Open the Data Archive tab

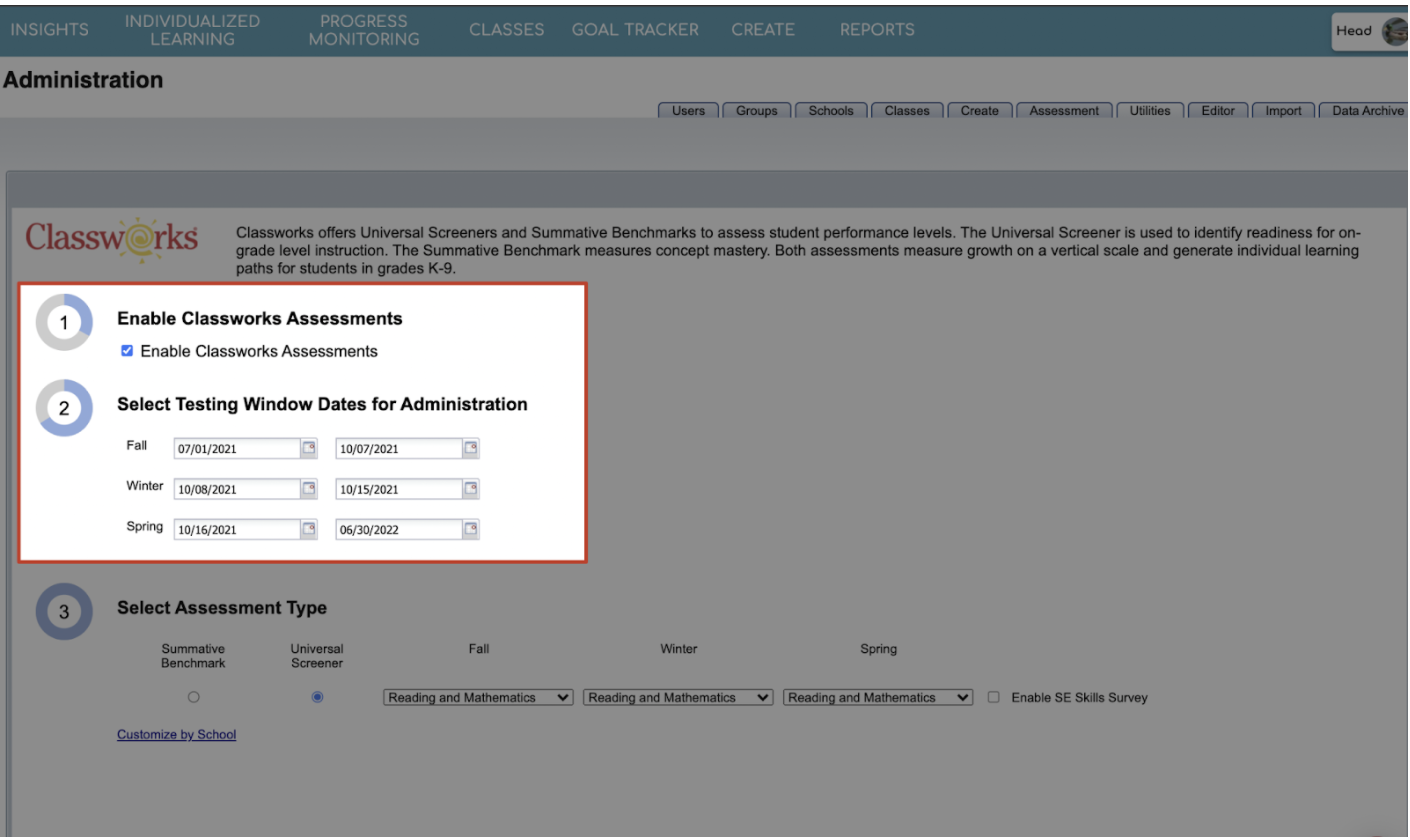(1365, 111)
